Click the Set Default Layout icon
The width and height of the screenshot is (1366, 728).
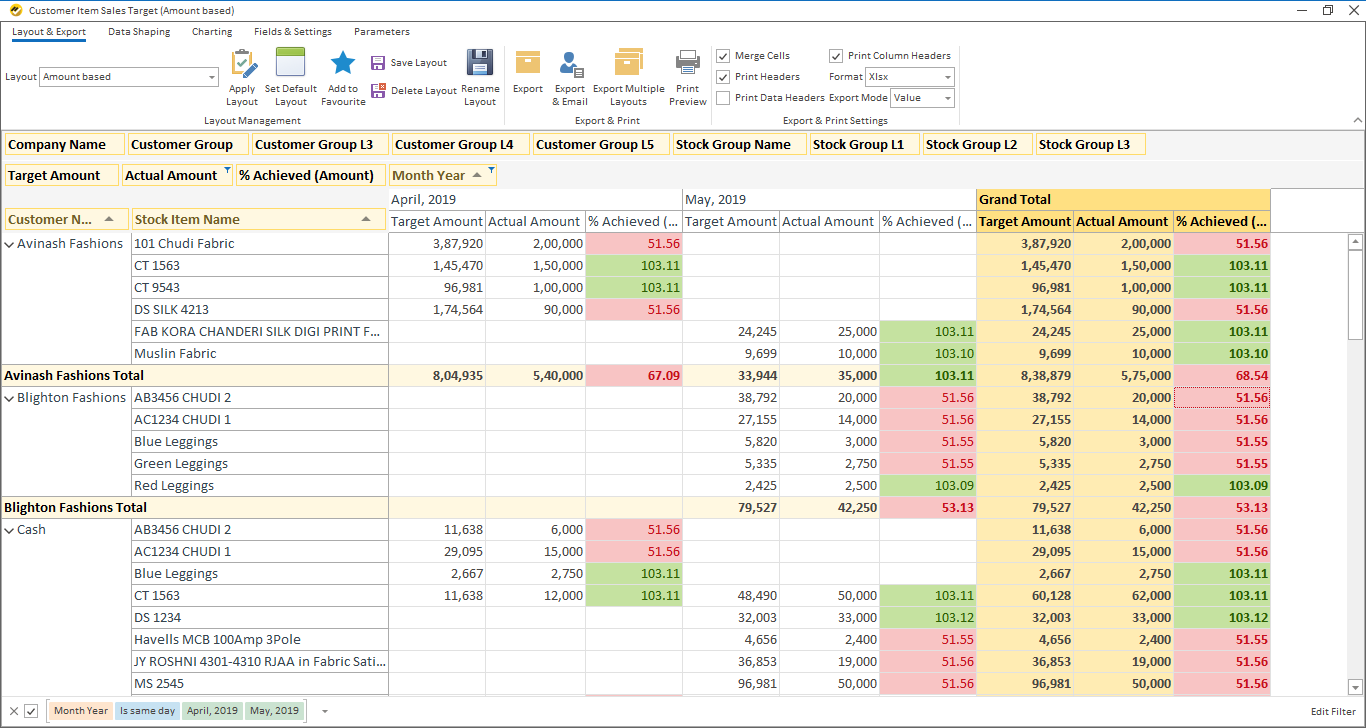pyautogui.click(x=290, y=64)
